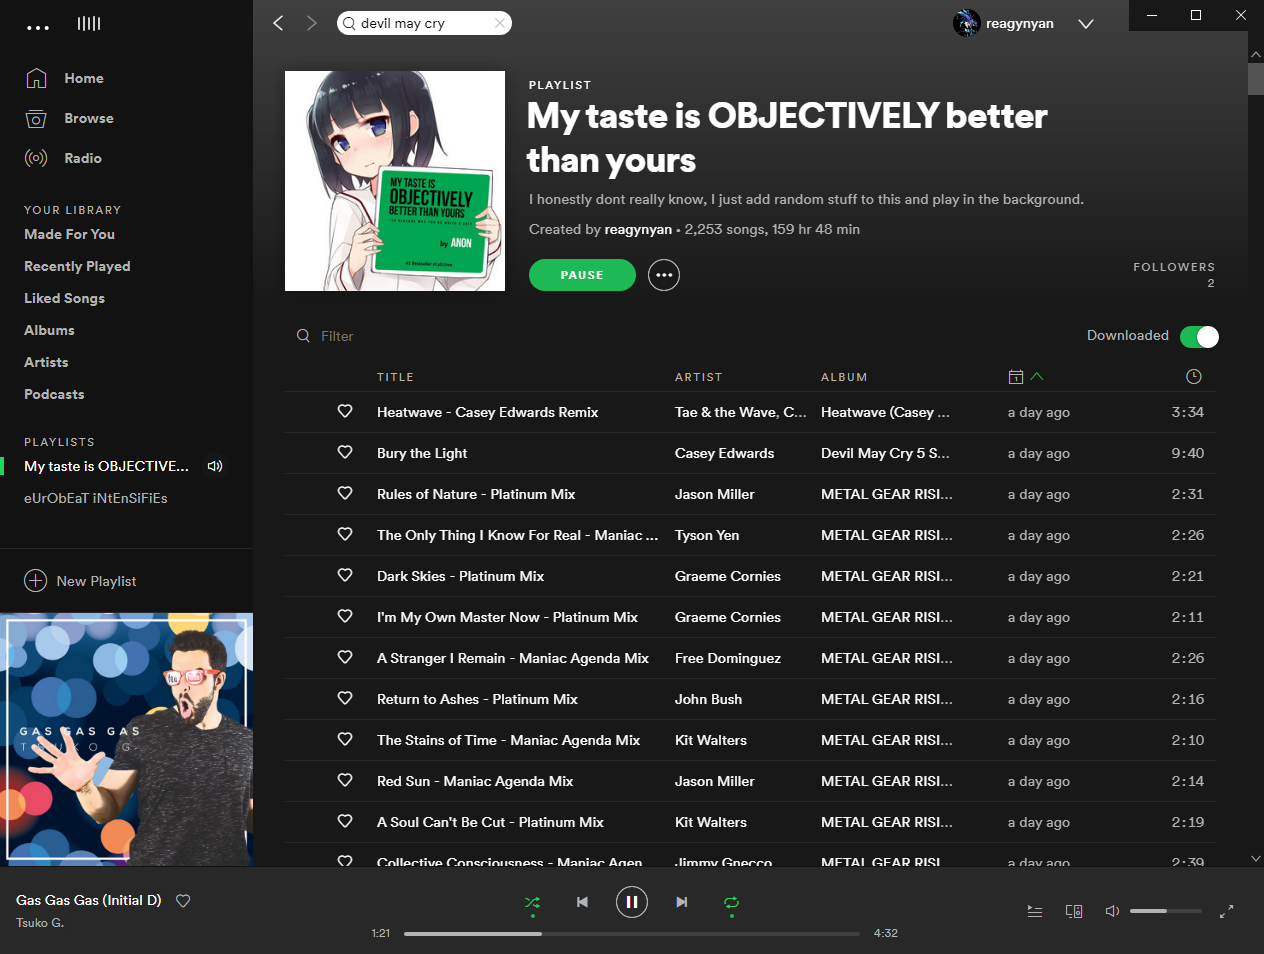The width and height of the screenshot is (1264, 954).
Task: Open the three-dot app menu
Action: [38, 27]
